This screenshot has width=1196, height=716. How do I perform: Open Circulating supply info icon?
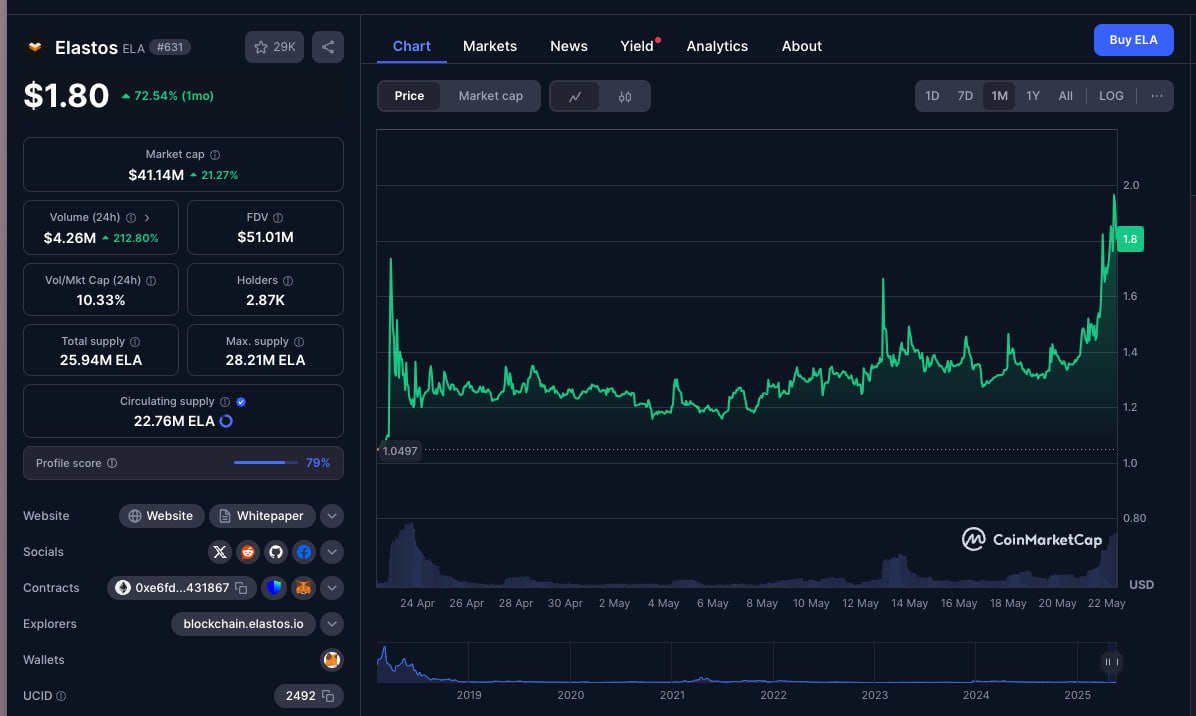pyautogui.click(x=225, y=402)
